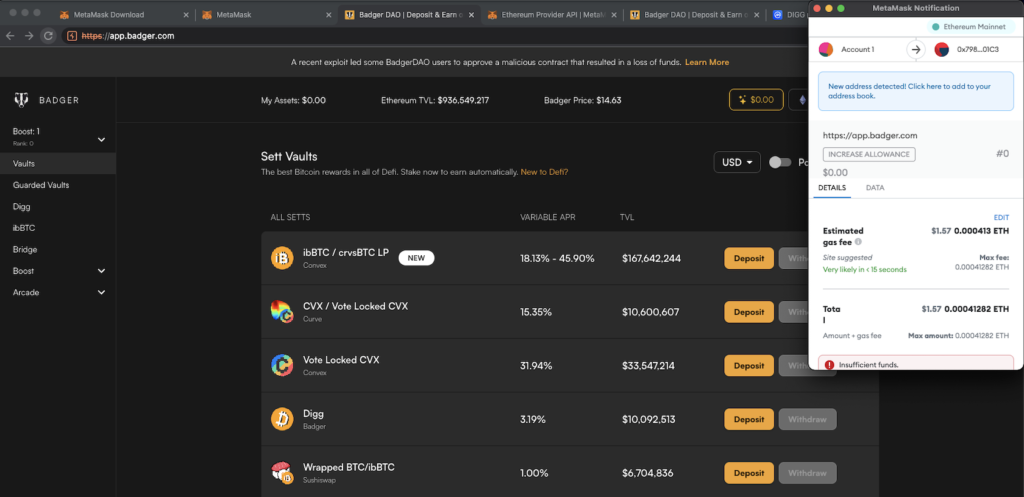Screen dimensions: 1024x497
Task: Click the browser back arrow
Action: [10, 36]
